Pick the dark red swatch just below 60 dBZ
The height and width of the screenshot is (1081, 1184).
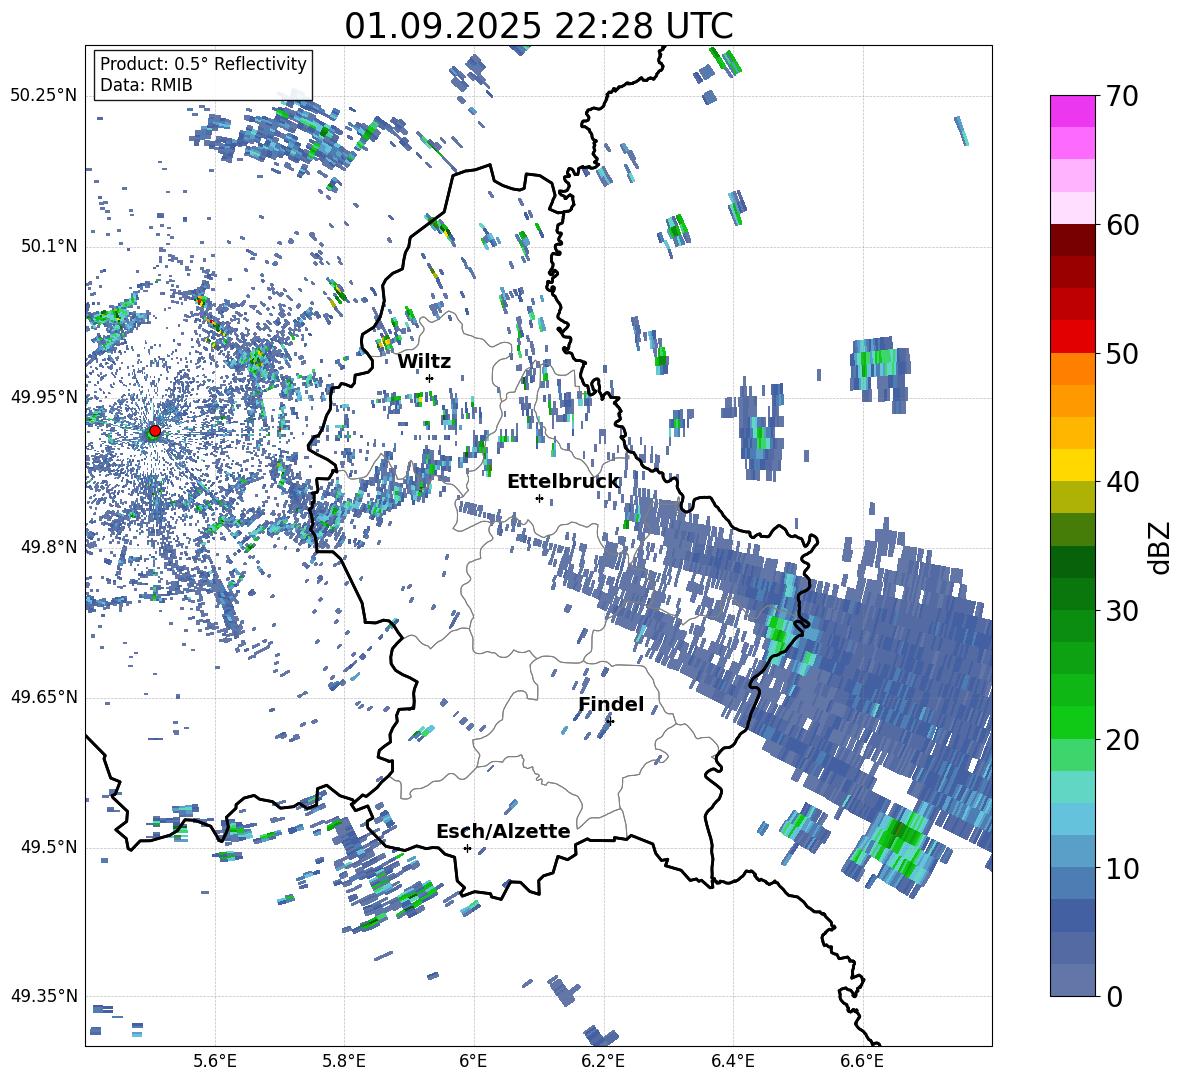coord(1072,240)
